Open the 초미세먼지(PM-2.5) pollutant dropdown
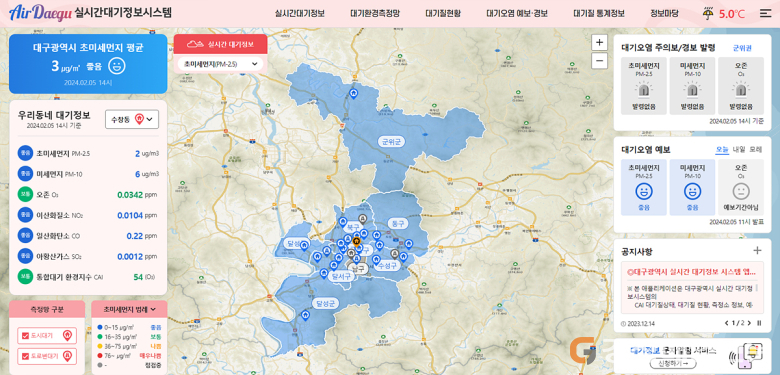Viewport: 780px width, 375px height. point(220,64)
